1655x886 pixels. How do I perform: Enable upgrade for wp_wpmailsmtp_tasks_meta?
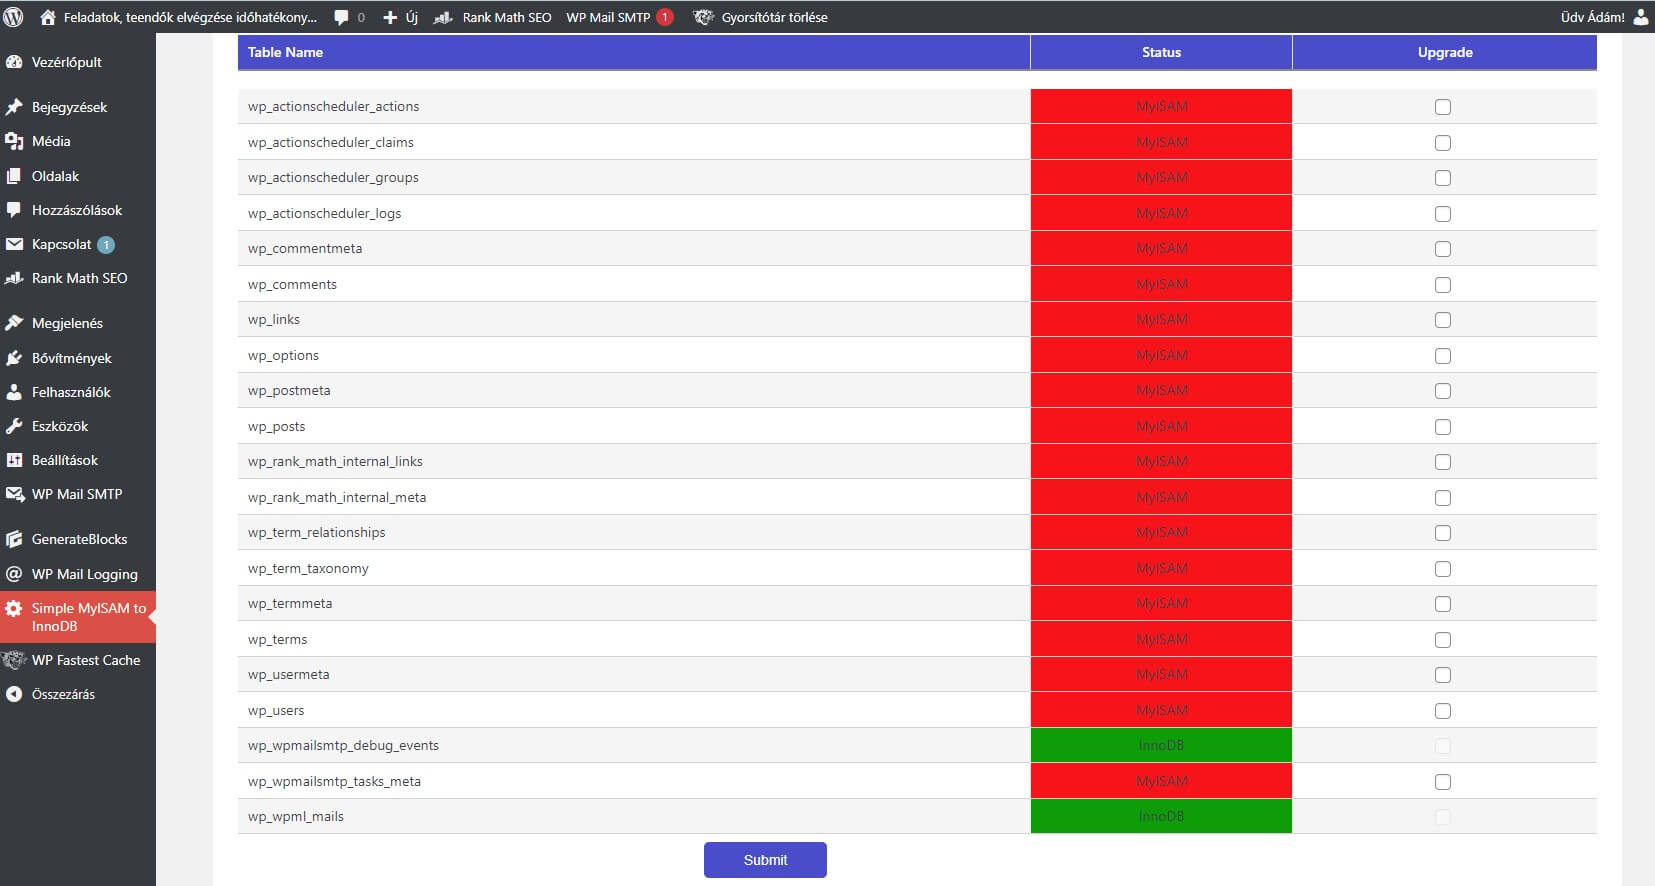[1443, 782]
